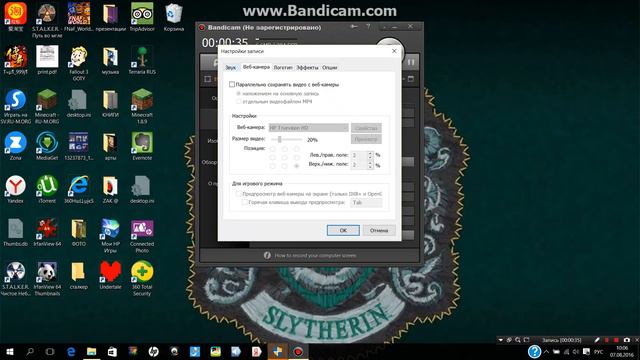This screenshot has width=640, height=360.
Task: Click the left/right margin percent field
Action: [360, 155]
